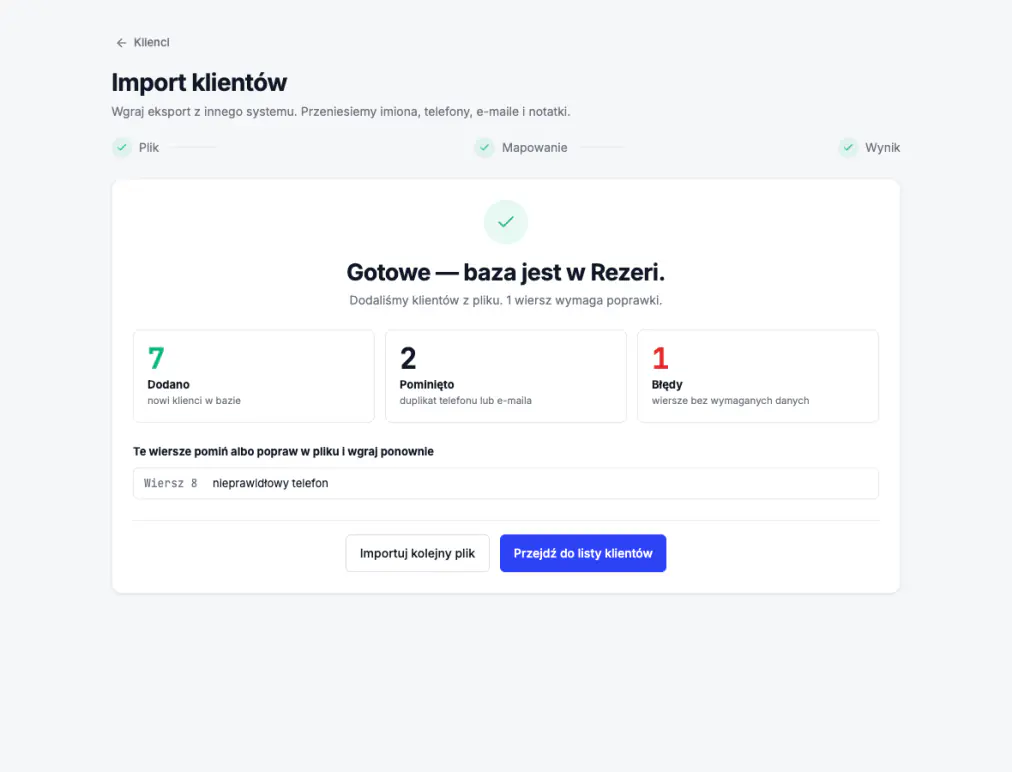The height and width of the screenshot is (772, 1012).
Task: Click 'Gotowe — baza jest w Rezeri.' heading
Action: 506,272
